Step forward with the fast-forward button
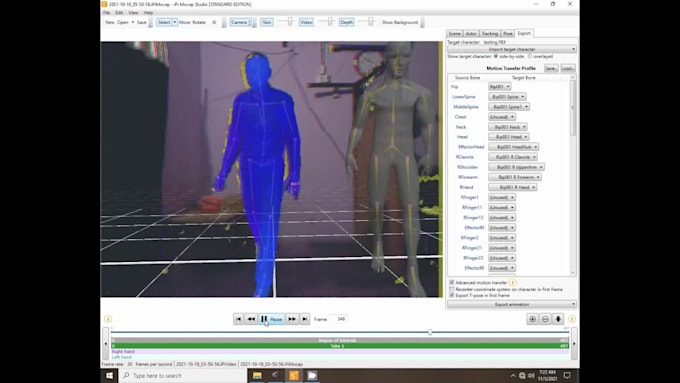The height and width of the screenshot is (383, 680). [x=292, y=319]
